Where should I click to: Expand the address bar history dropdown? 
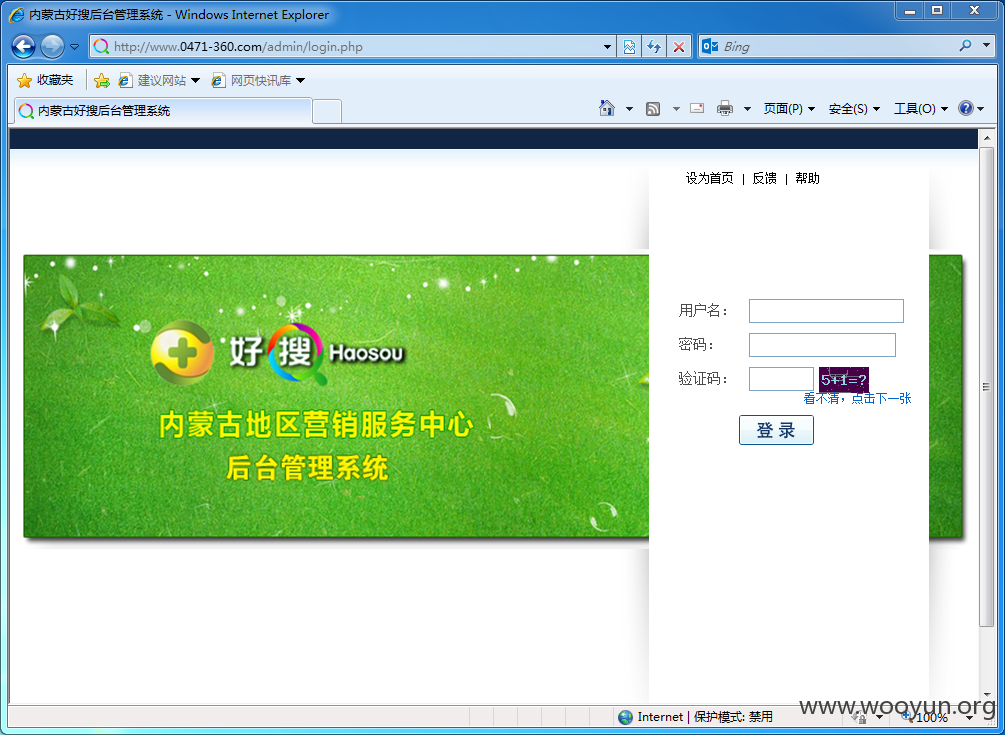(x=607, y=47)
